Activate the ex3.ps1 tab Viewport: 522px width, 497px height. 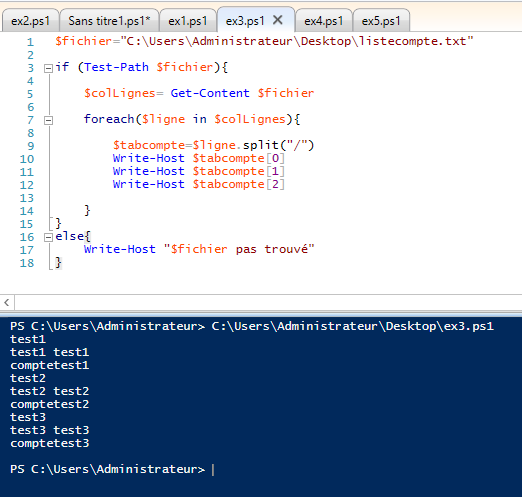coord(245,21)
